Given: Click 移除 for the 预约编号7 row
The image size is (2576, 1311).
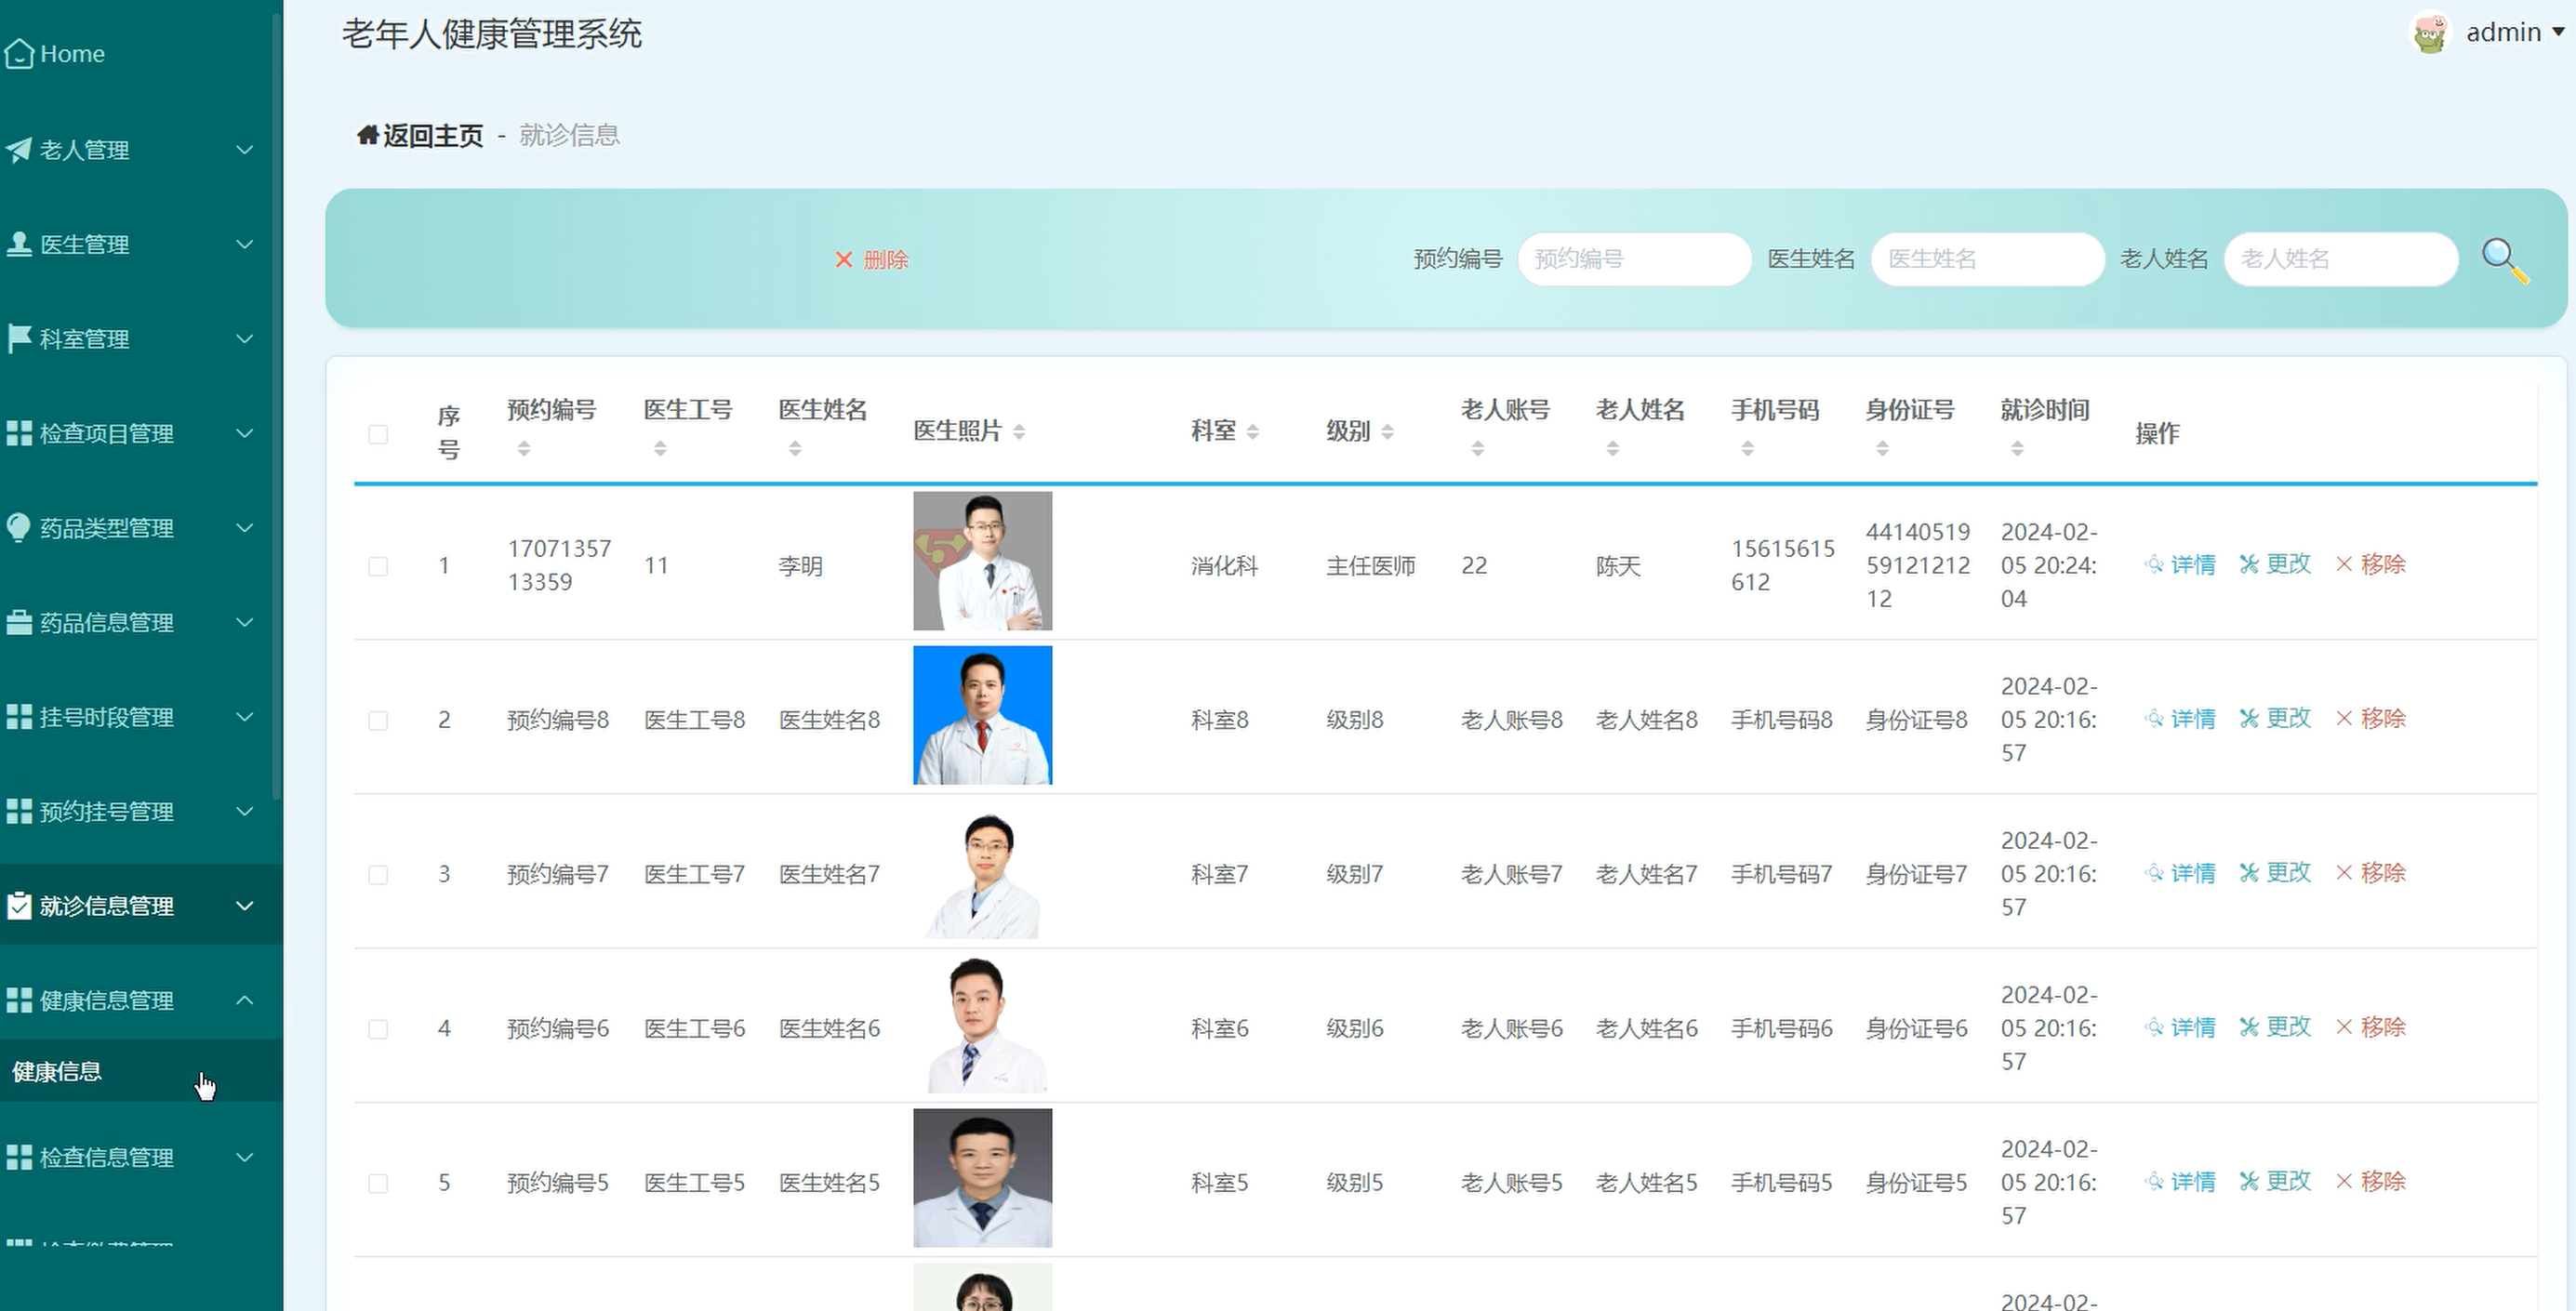Looking at the screenshot, I should 2370,873.
